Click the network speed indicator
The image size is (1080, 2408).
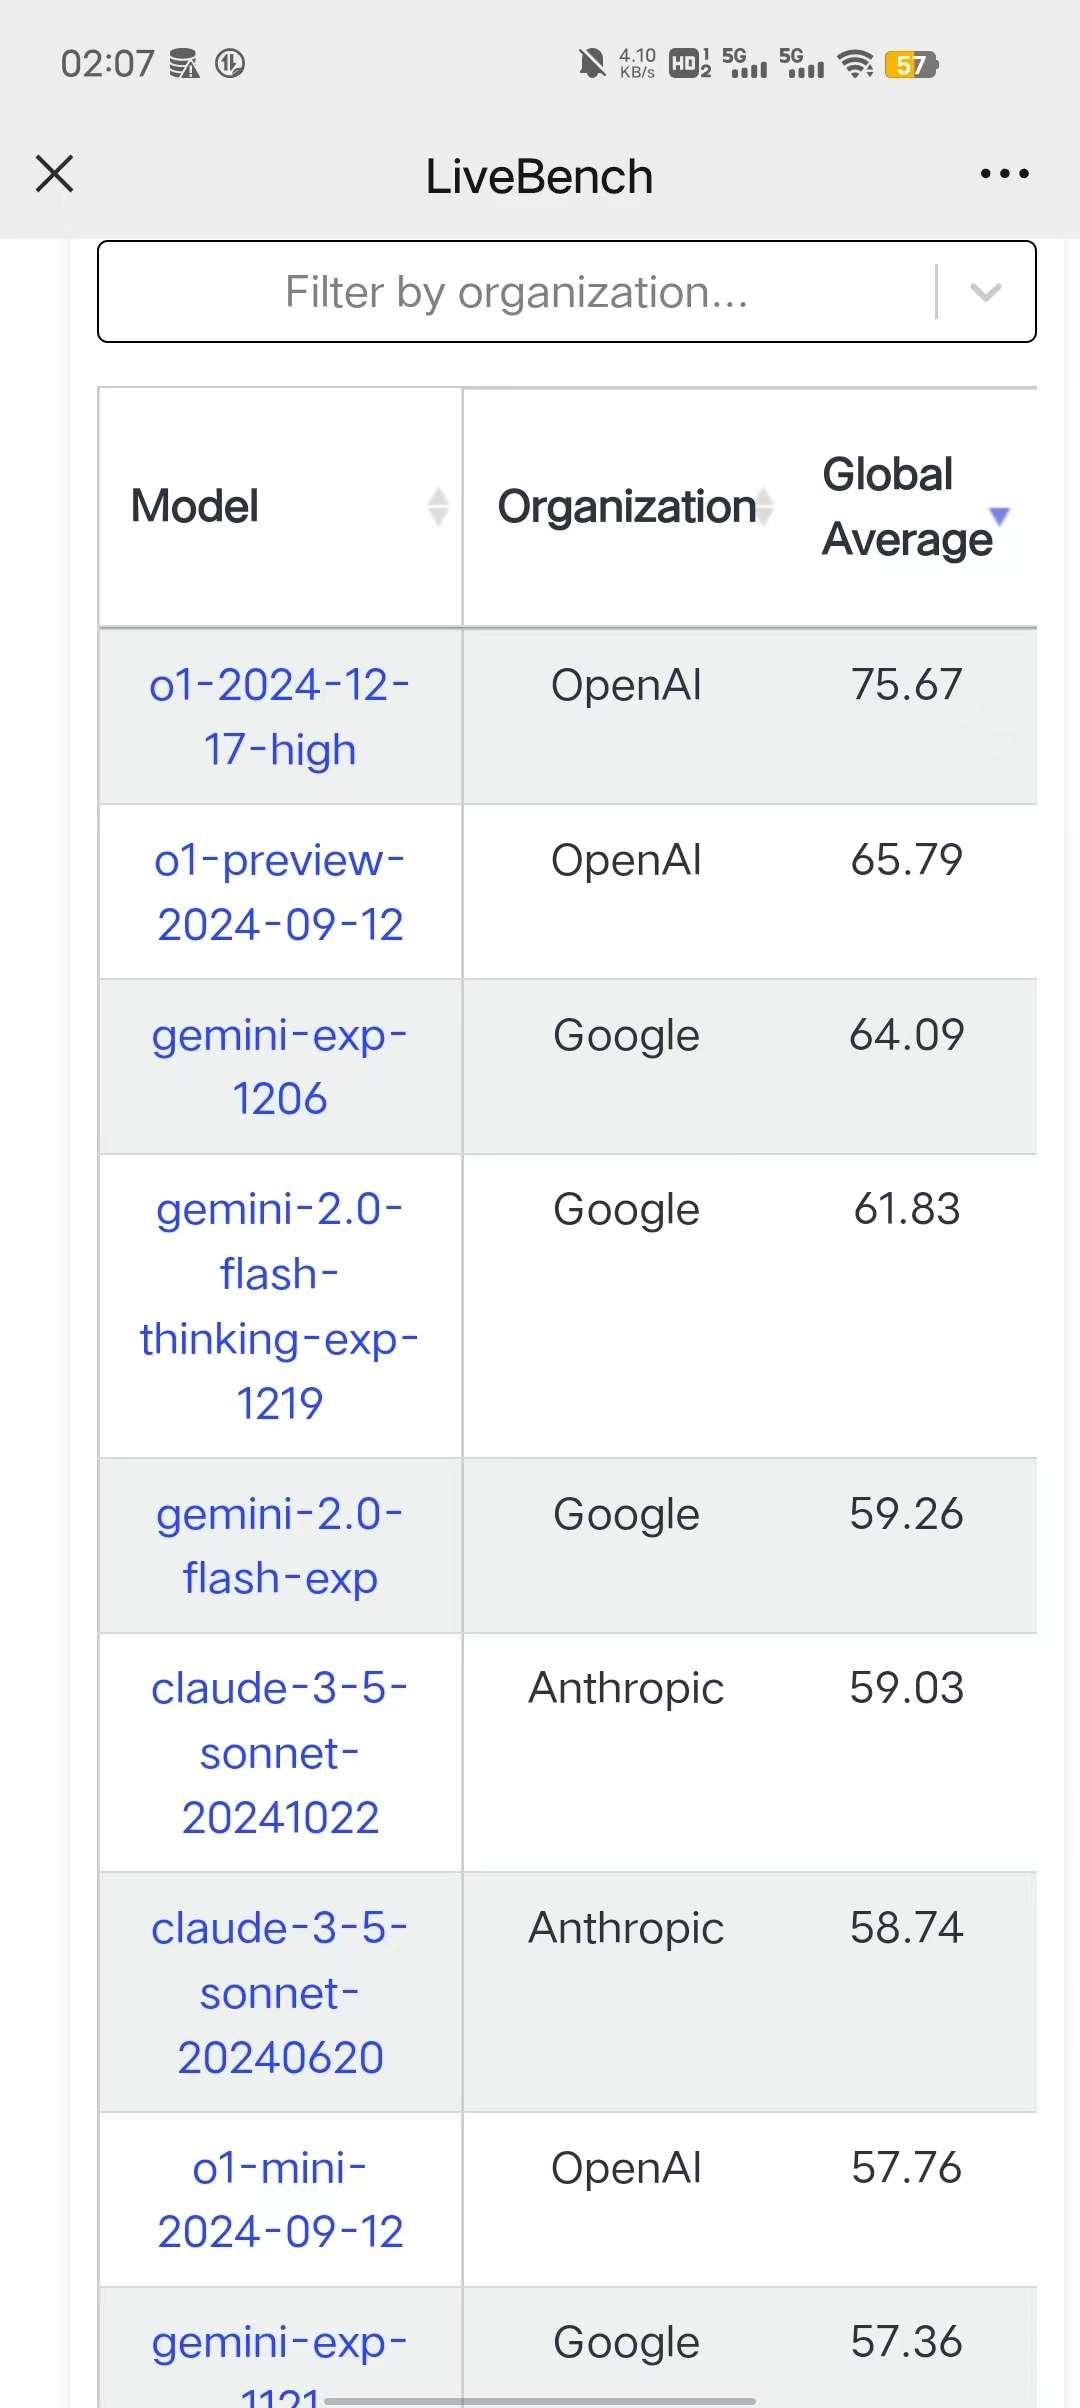[637, 63]
